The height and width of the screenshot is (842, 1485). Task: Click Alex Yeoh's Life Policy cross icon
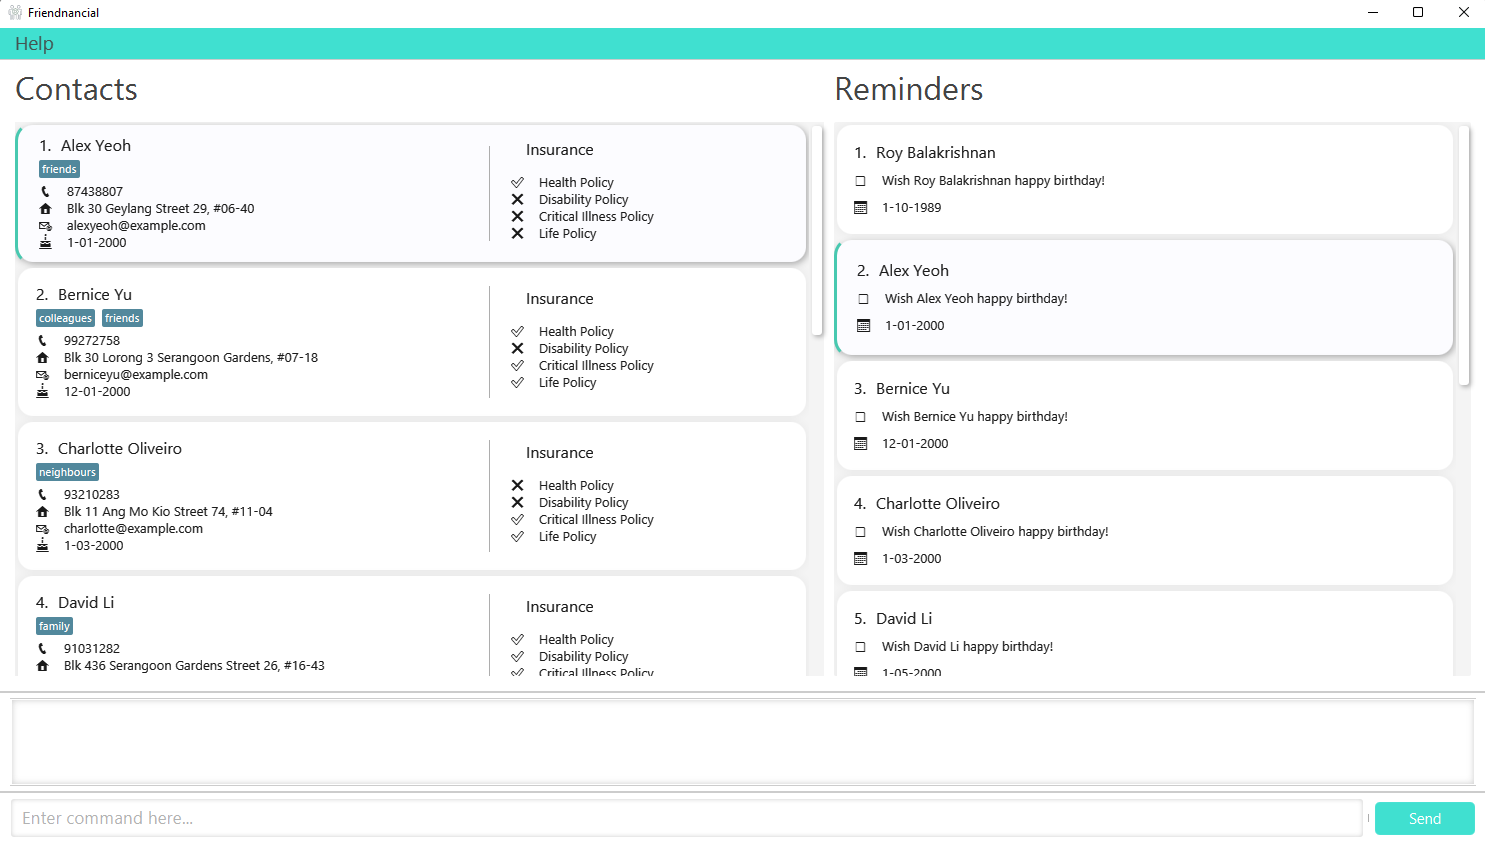pos(517,234)
